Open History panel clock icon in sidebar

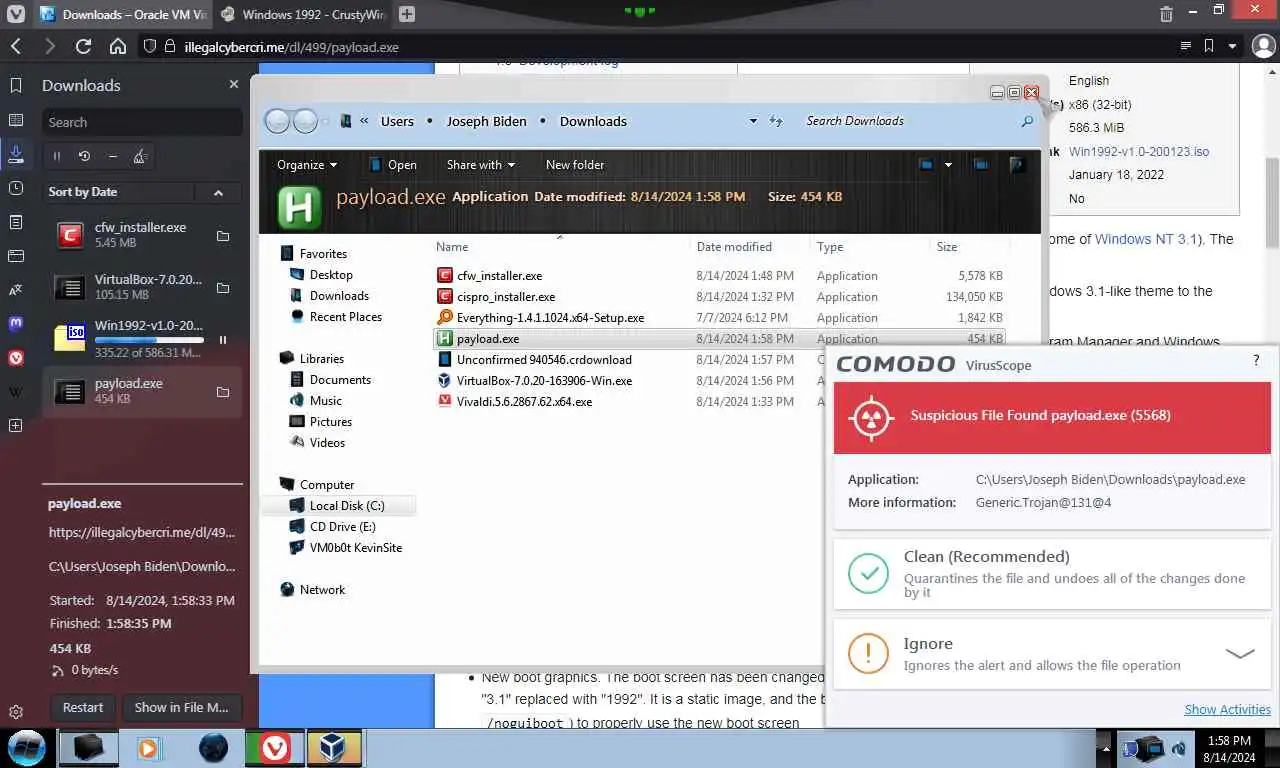(16, 188)
